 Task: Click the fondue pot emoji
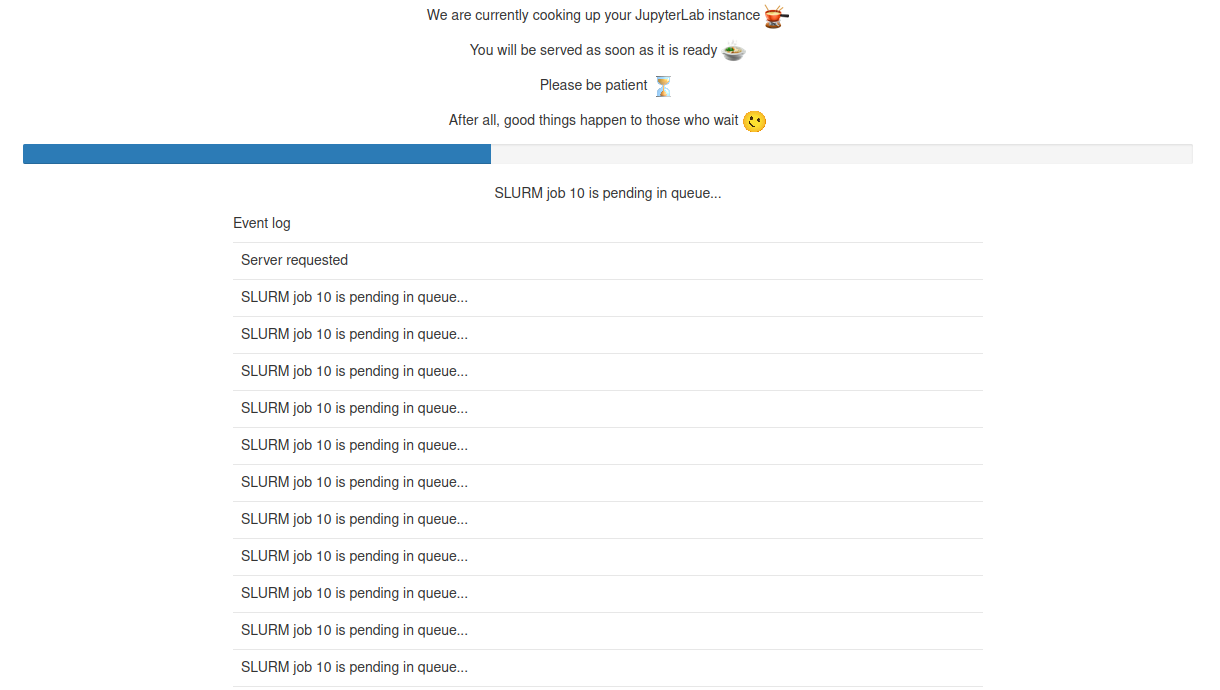pyautogui.click(x=777, y=16)
